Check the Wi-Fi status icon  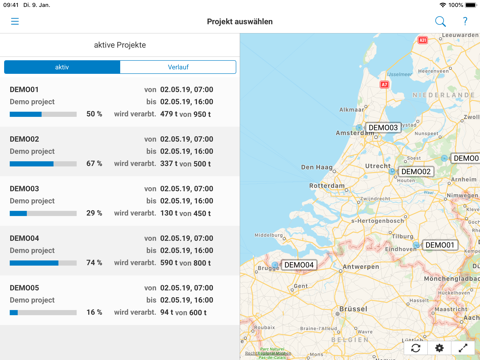click(x=443, y=5)
